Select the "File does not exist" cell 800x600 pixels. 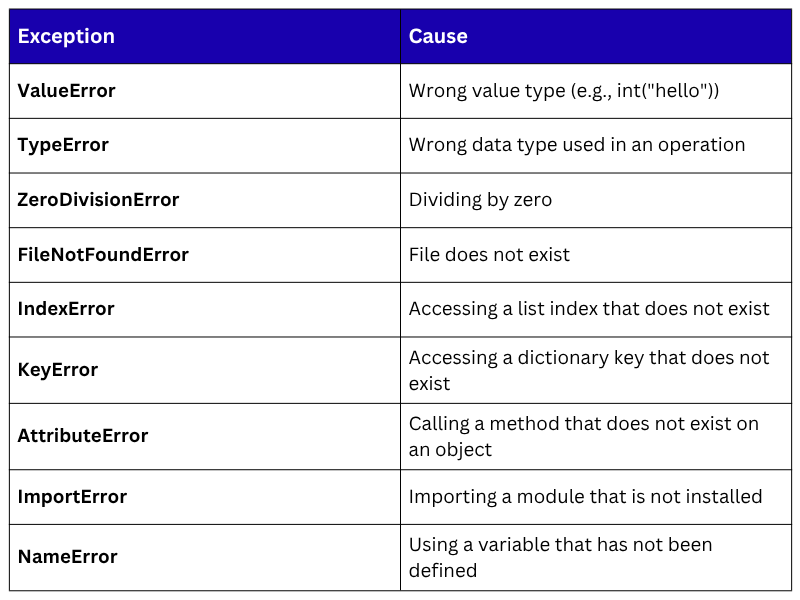click(x=489, y=255)
